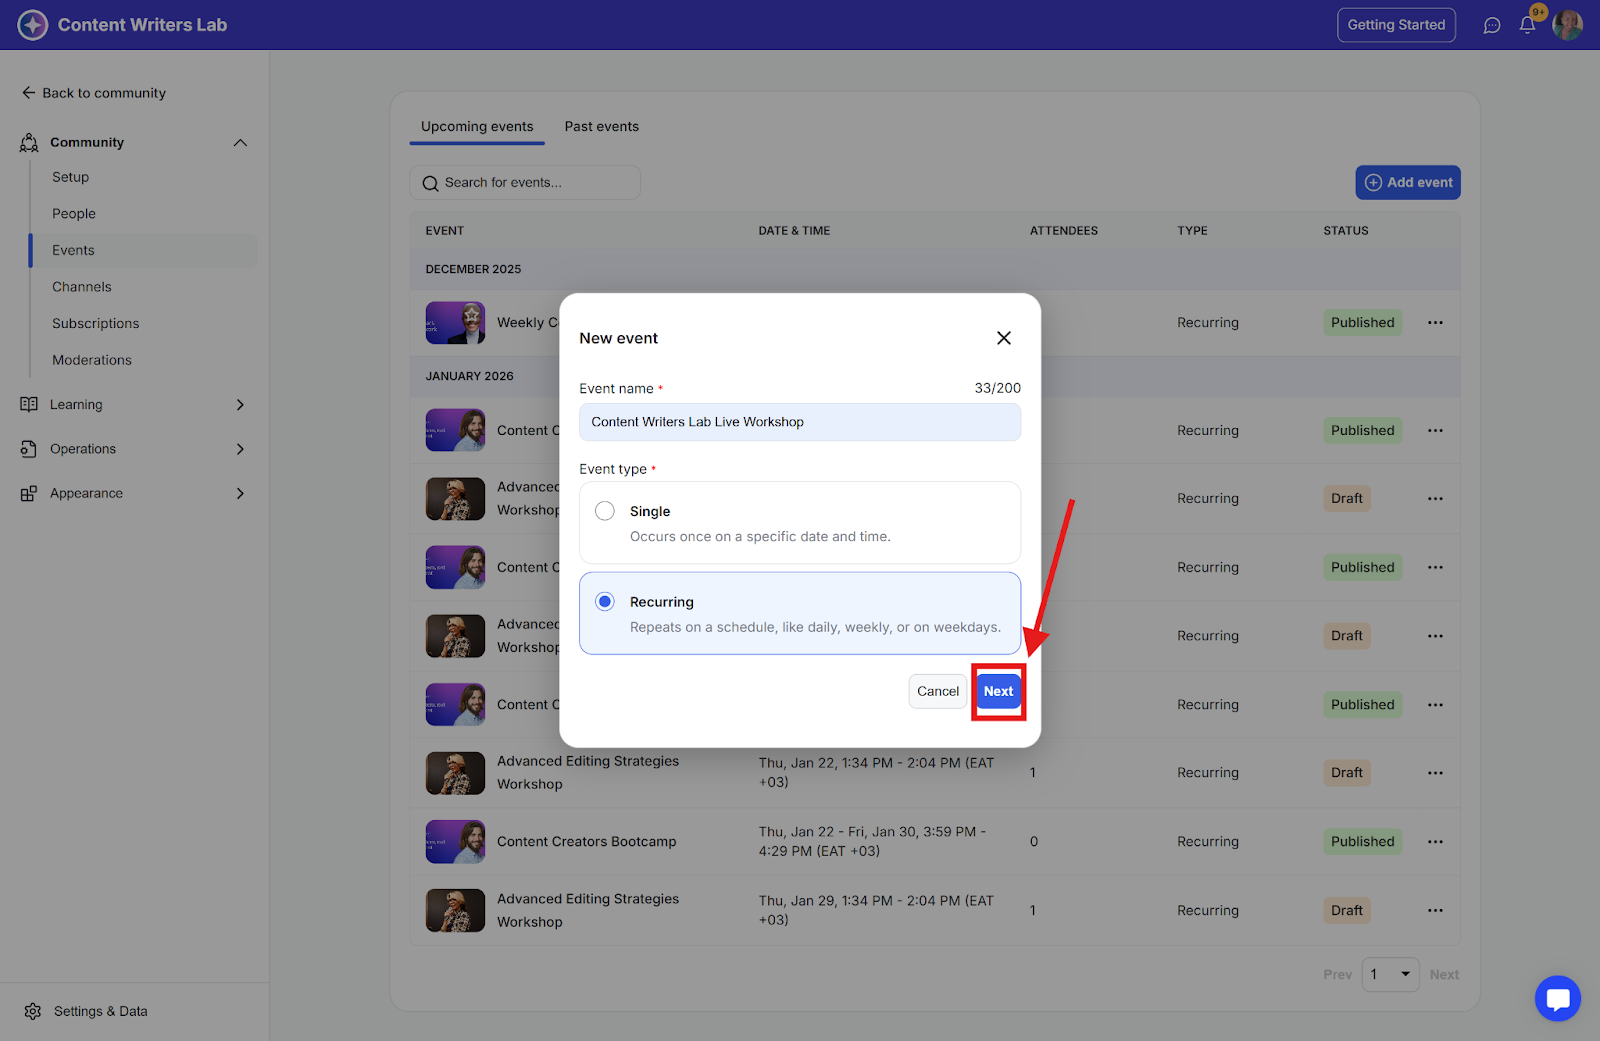Viewport: 1600px width, 1041px height.
Task: Click Cancel in New event dialog
Action: (x=937, y=691)
